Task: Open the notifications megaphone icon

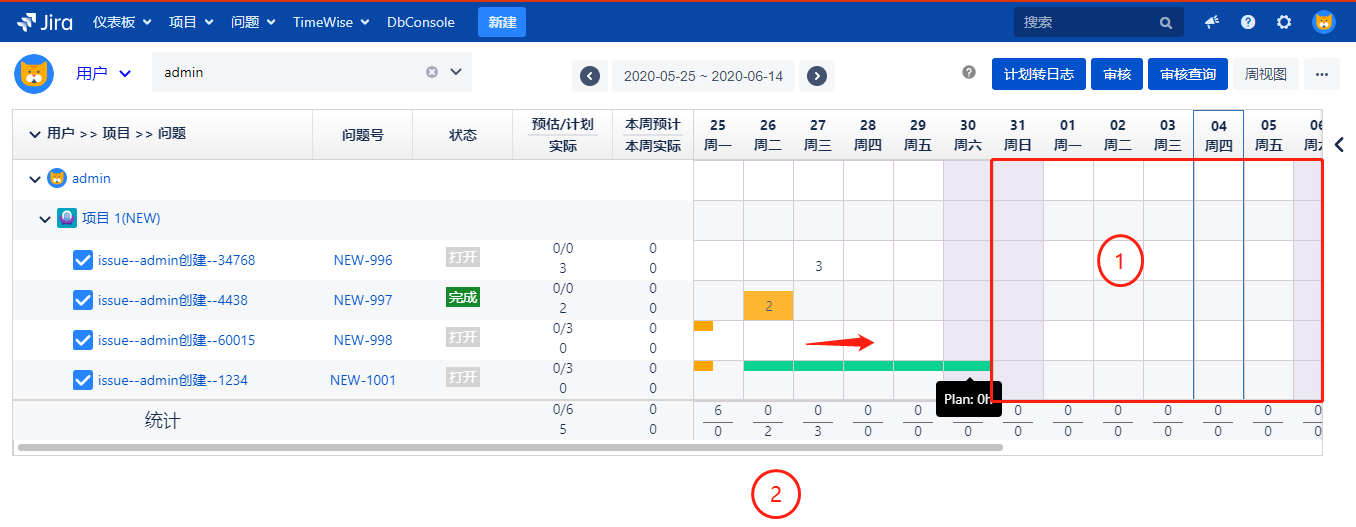Action: tap(1211, 22)
